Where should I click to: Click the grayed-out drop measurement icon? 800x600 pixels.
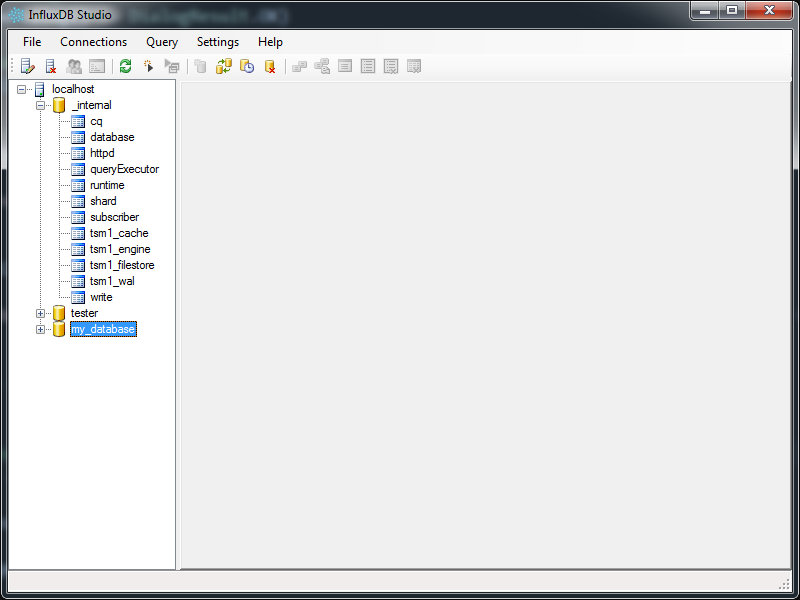coord(414,66)
